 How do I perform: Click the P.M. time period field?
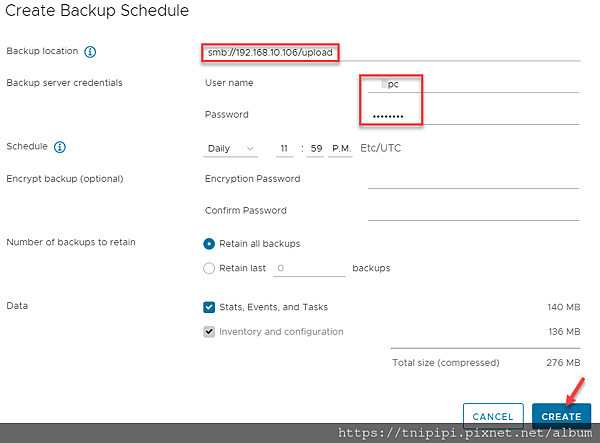(340, 149)
